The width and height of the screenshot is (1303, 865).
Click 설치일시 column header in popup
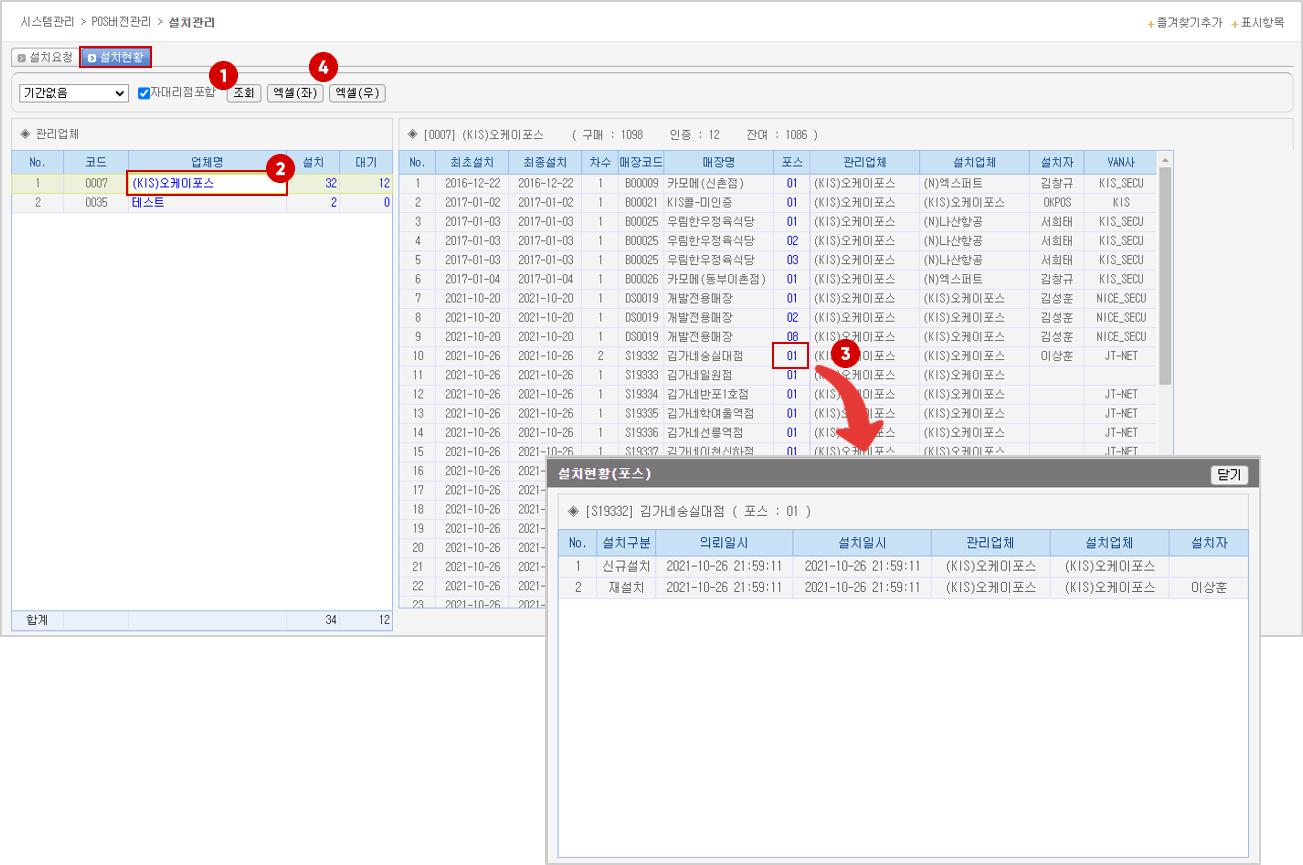(x=861, y=543)
